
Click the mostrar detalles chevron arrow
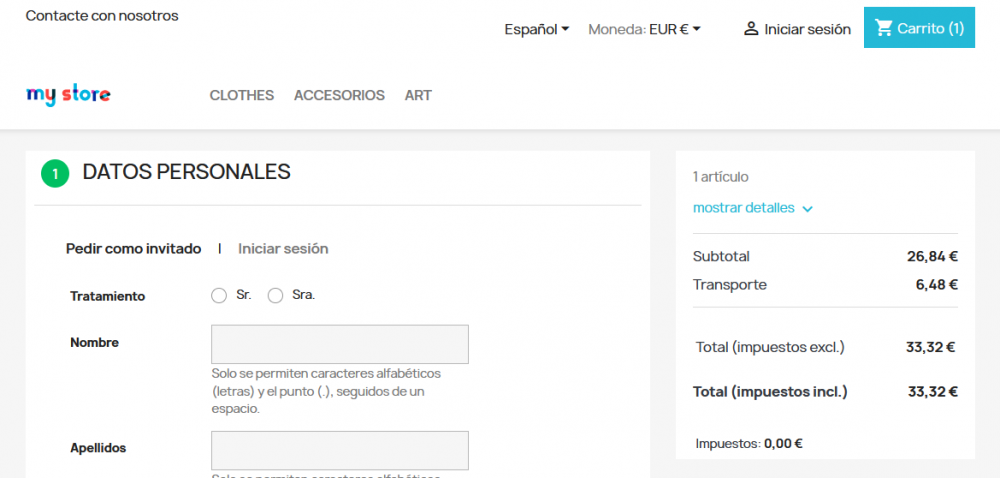[808, 209]
